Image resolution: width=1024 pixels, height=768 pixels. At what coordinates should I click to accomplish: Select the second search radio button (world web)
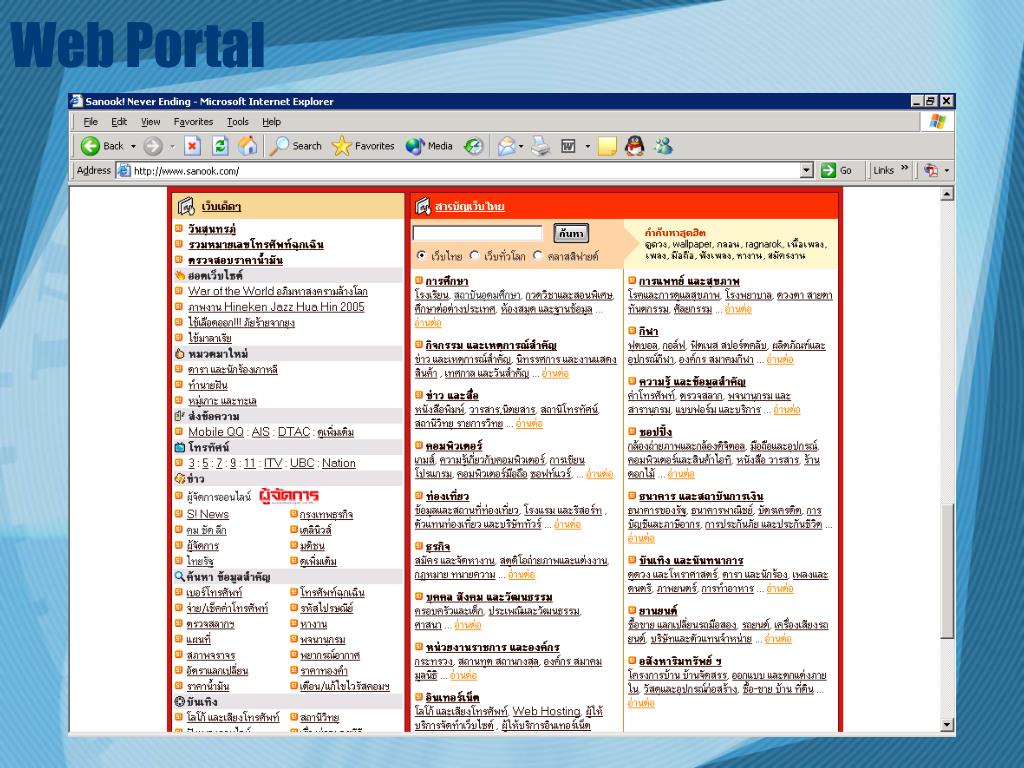point(474,255)
